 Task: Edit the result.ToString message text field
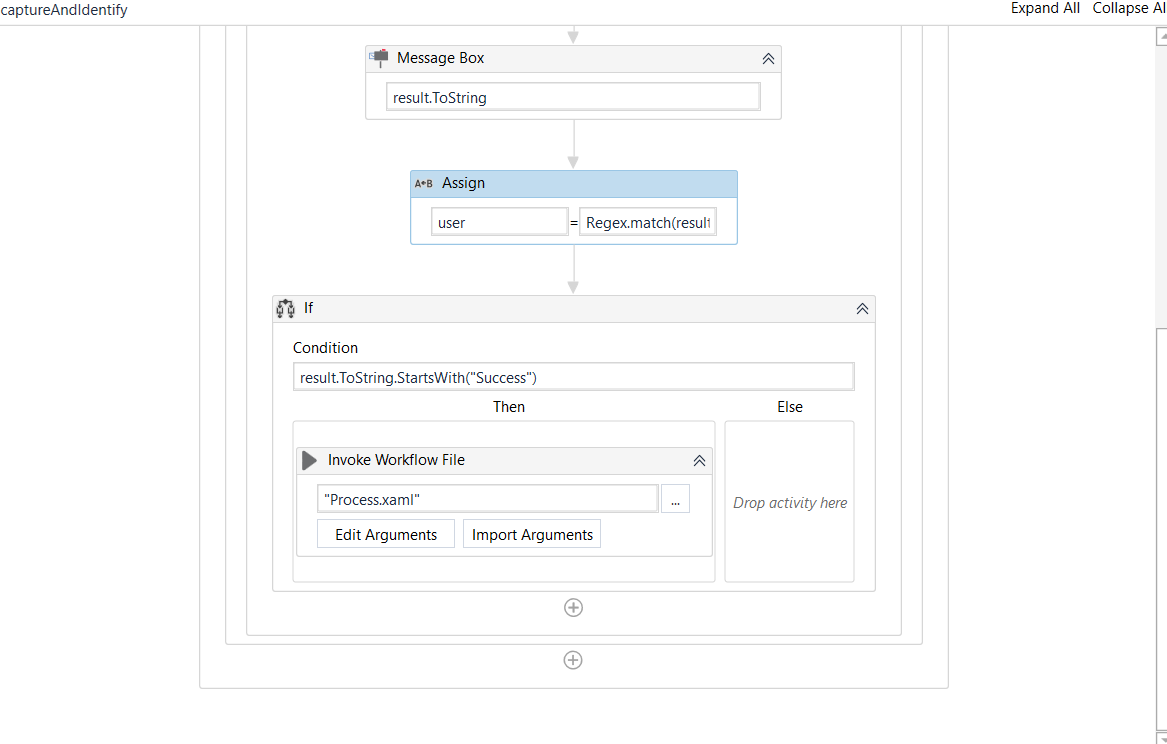(573, 97)
